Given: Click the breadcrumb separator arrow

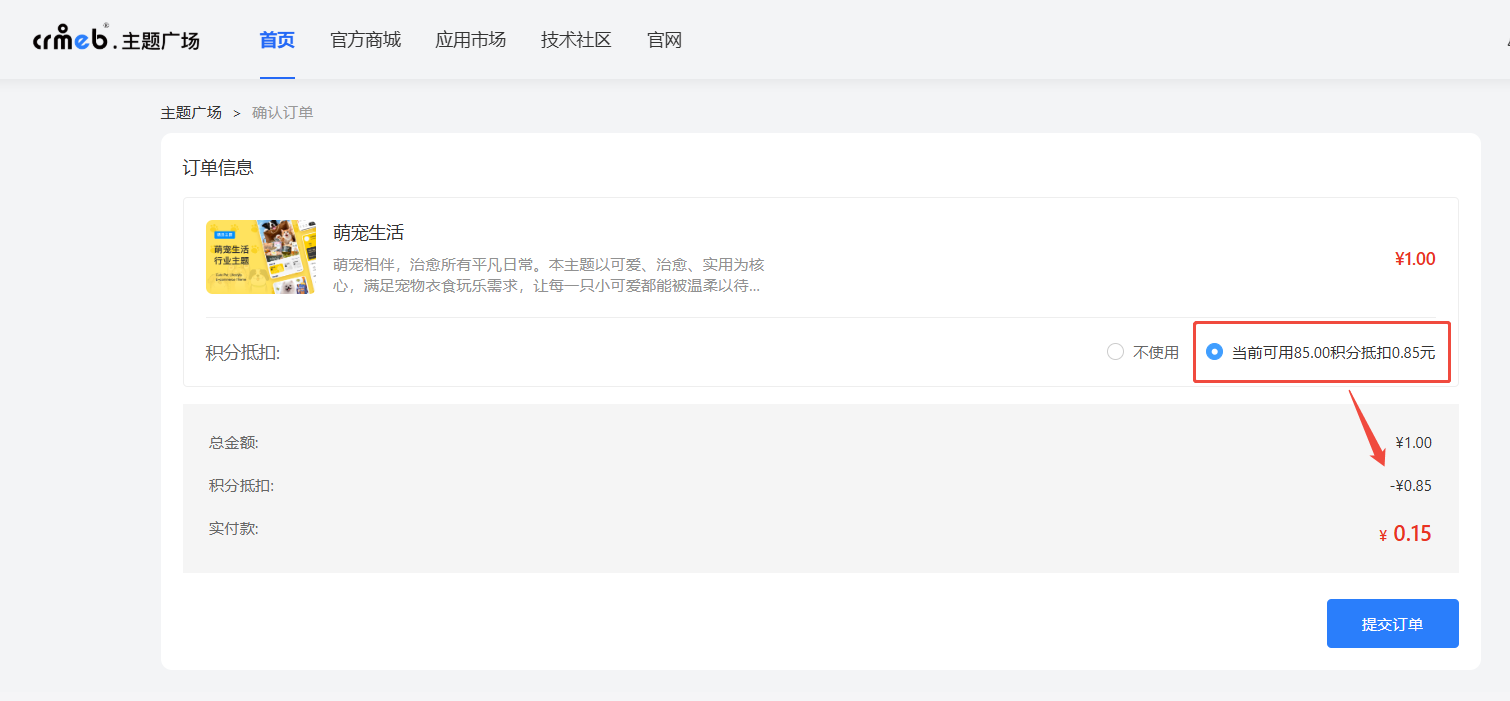Looking at the screenshot, I should click(x=237, y=113).
